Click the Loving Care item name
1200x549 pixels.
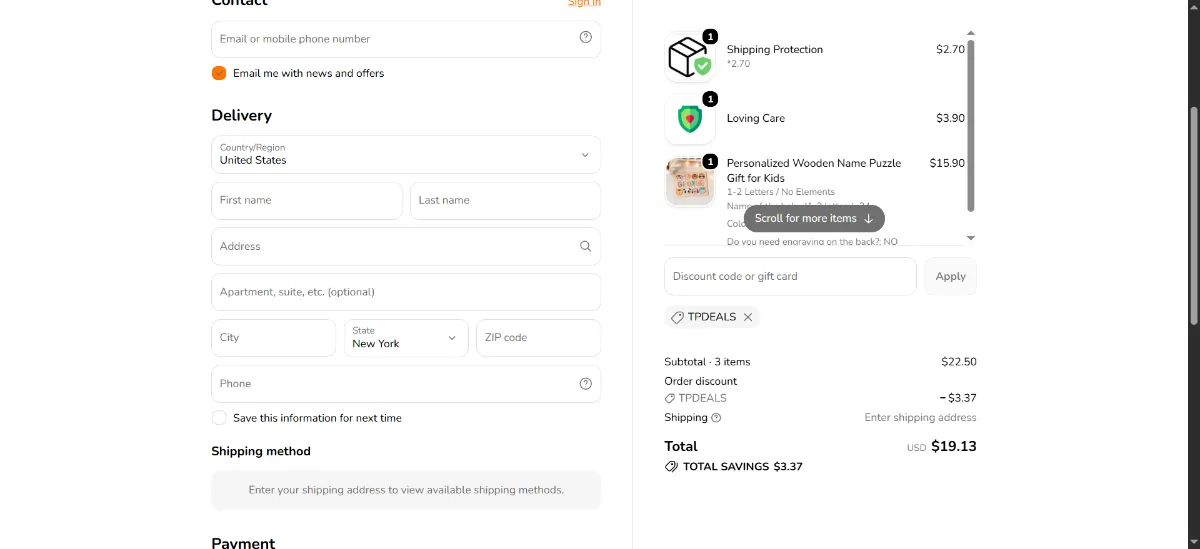[756, 118]
